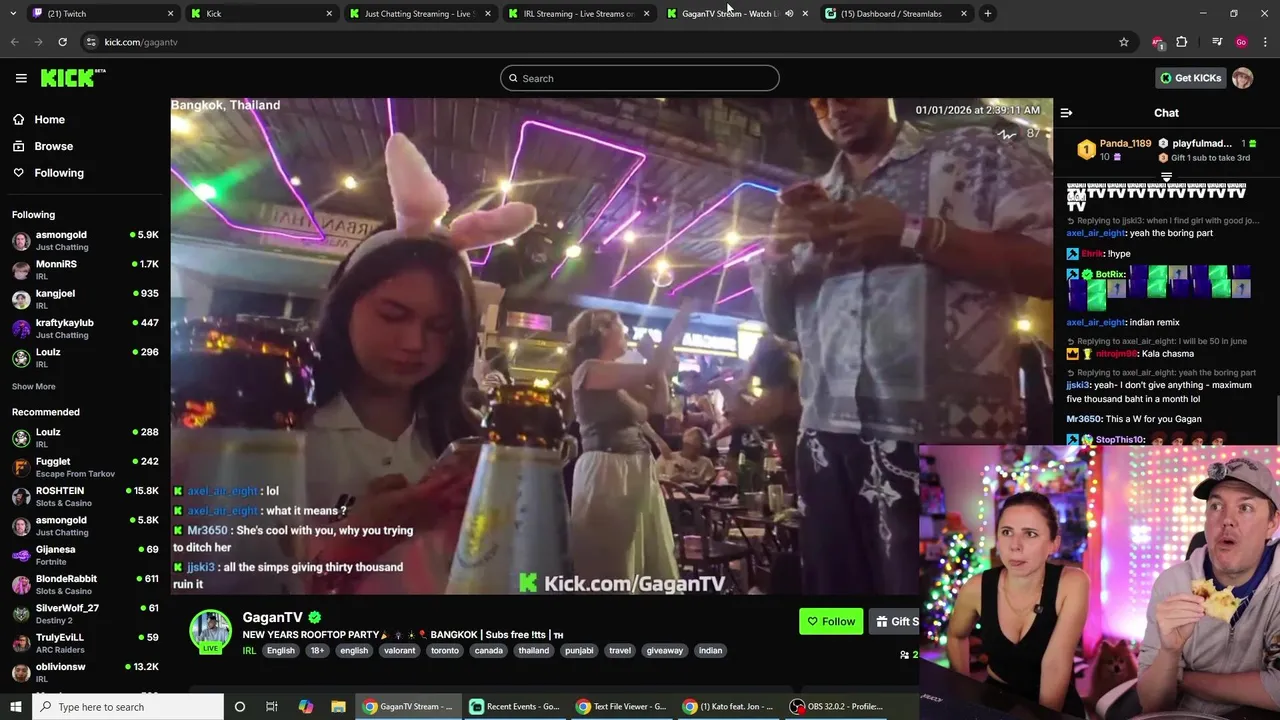Viewport: 1280px width, 720px height.
Task: Open the kraftykaylub followed channel
Action: [x=85, y=328]
